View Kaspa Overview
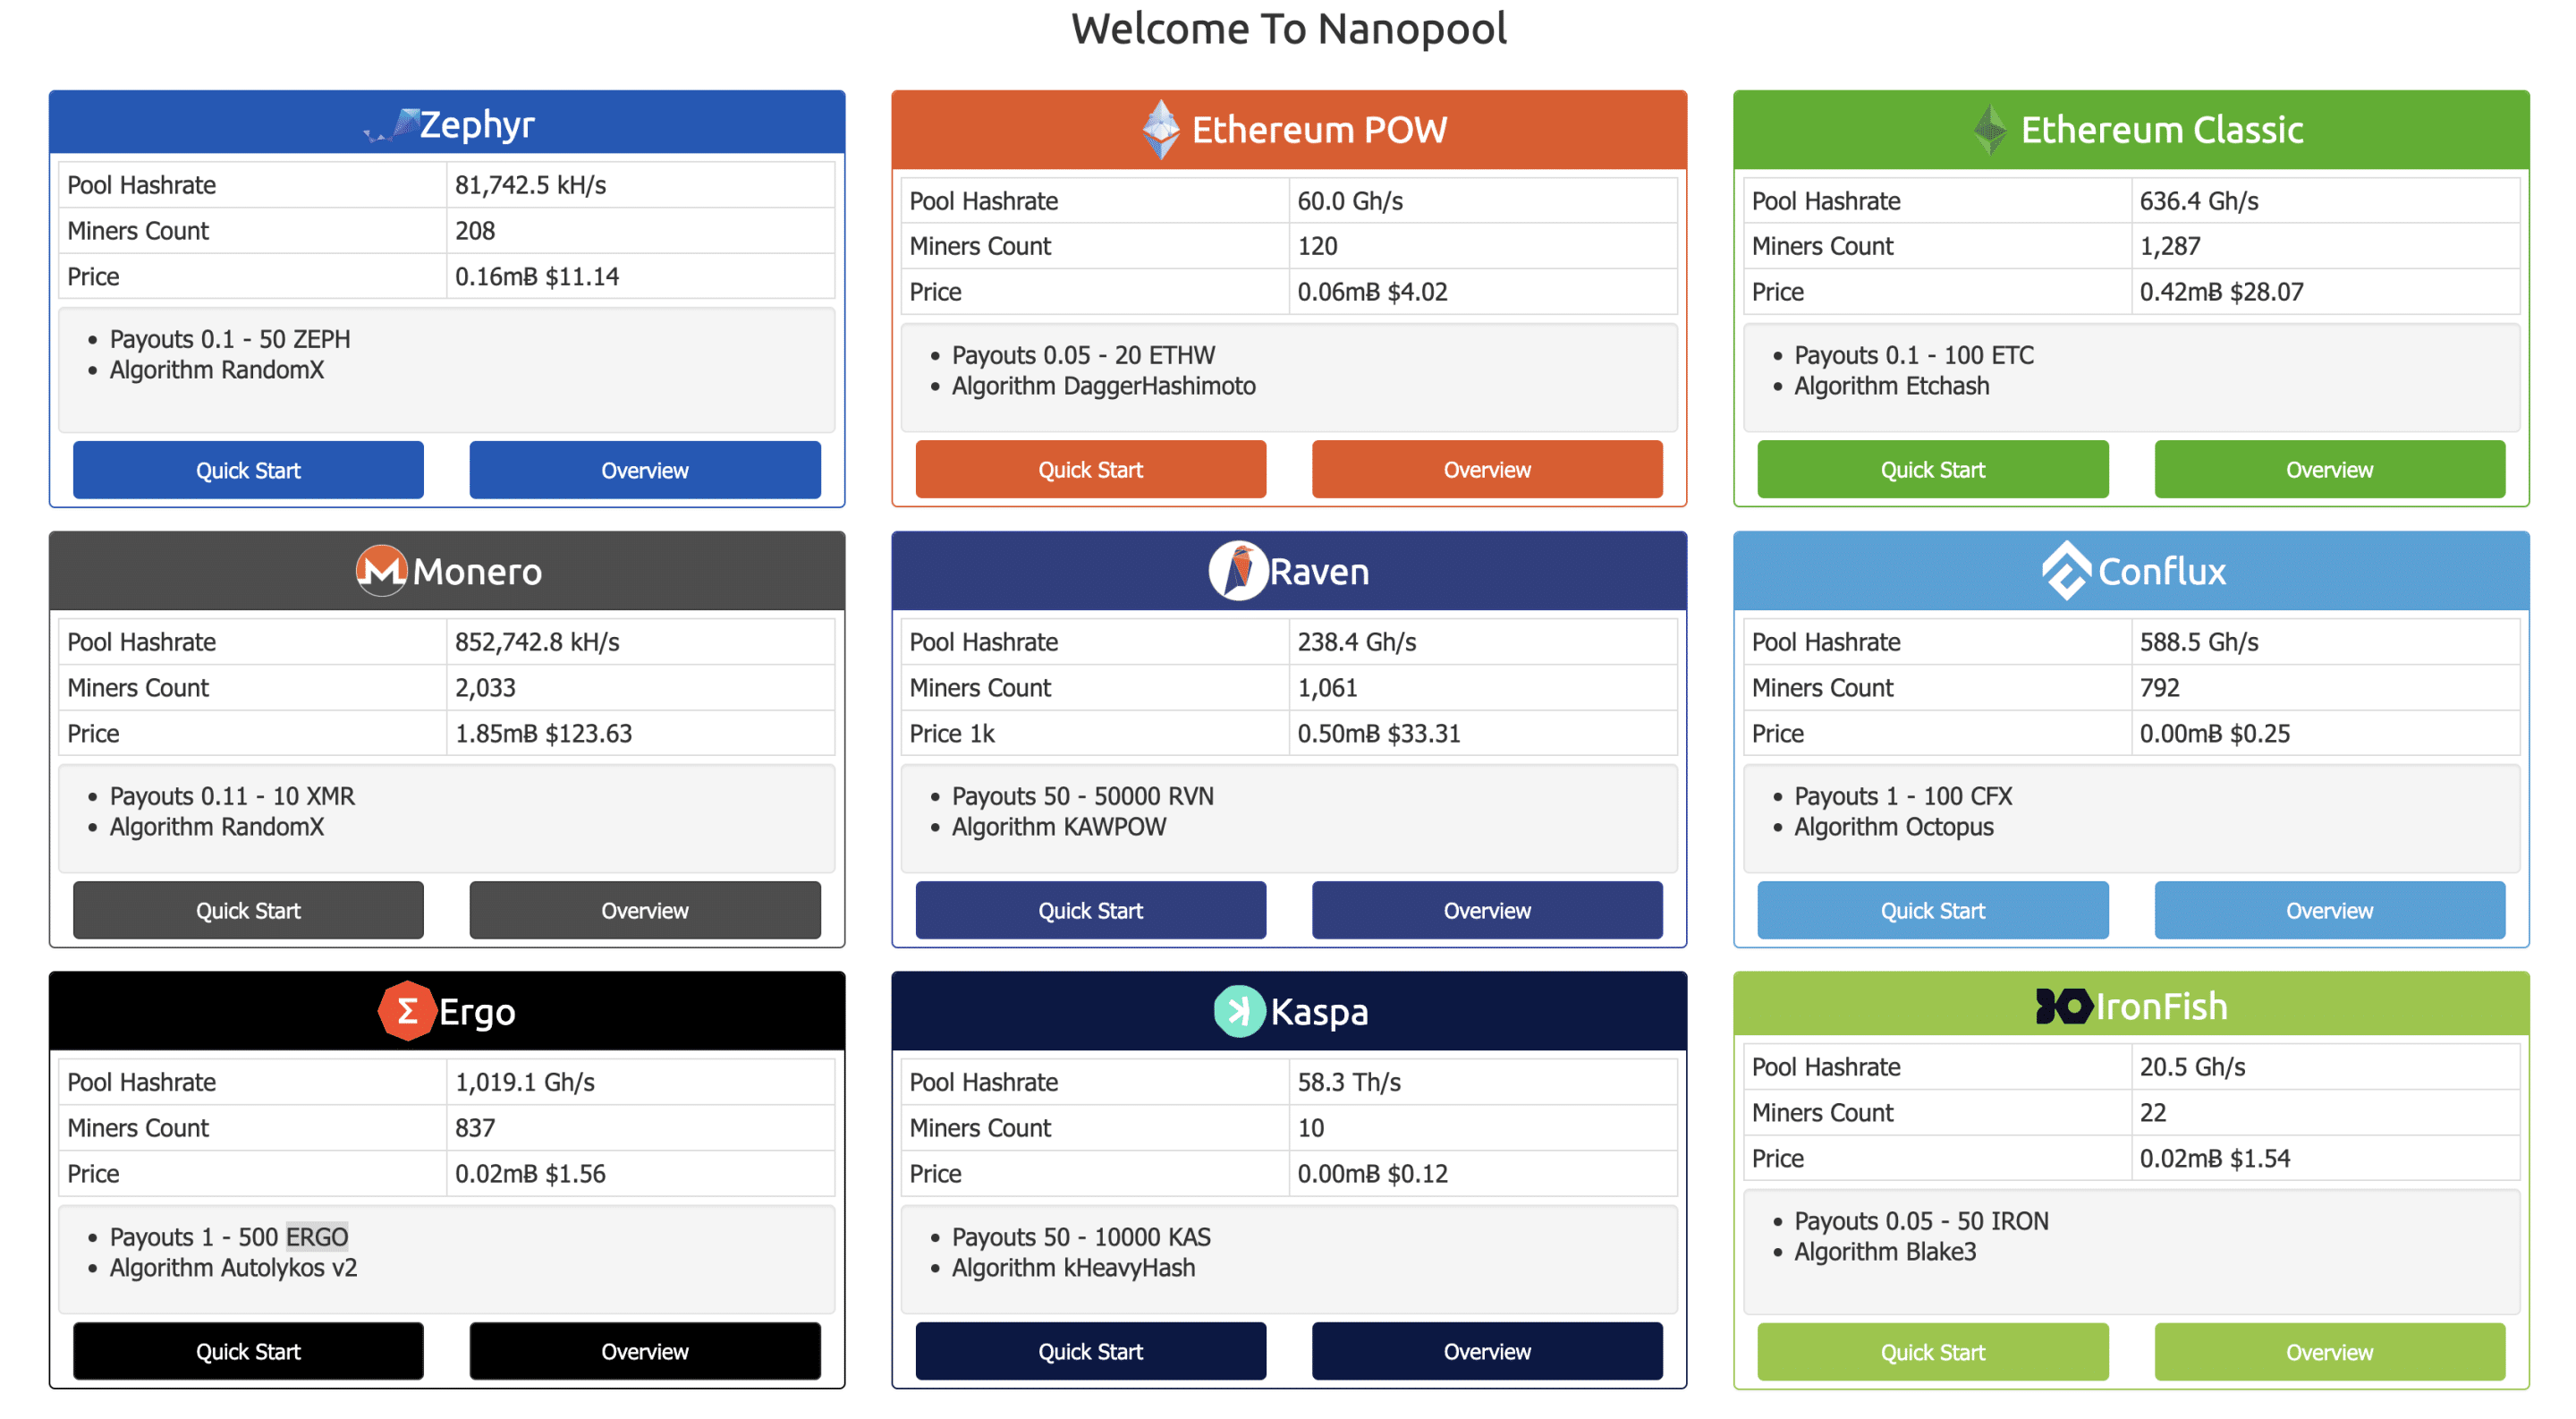Screen dimensions: 2576x1419 [1487, 1351]
